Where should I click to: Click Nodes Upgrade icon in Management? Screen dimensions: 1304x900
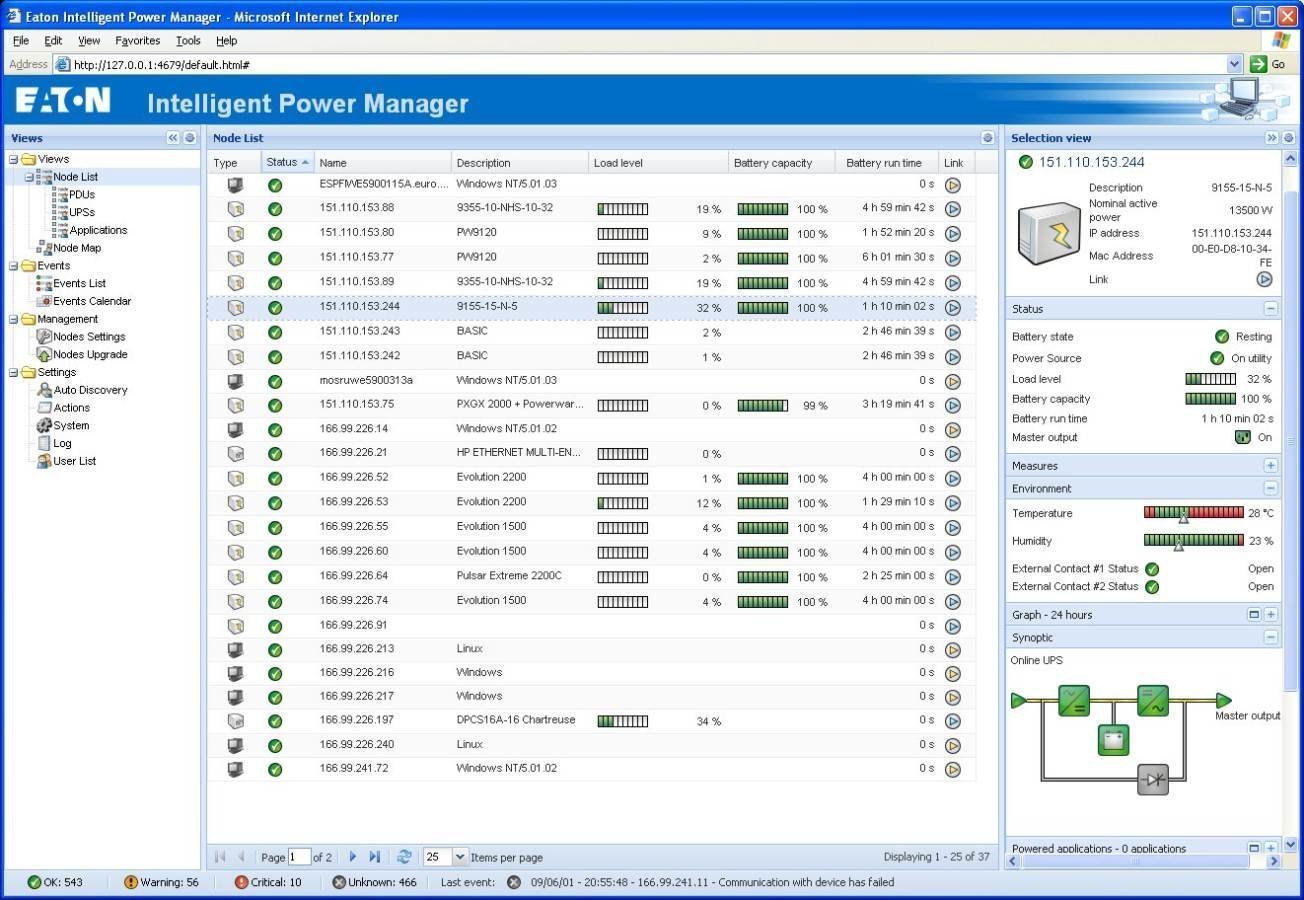coord(45,354)
